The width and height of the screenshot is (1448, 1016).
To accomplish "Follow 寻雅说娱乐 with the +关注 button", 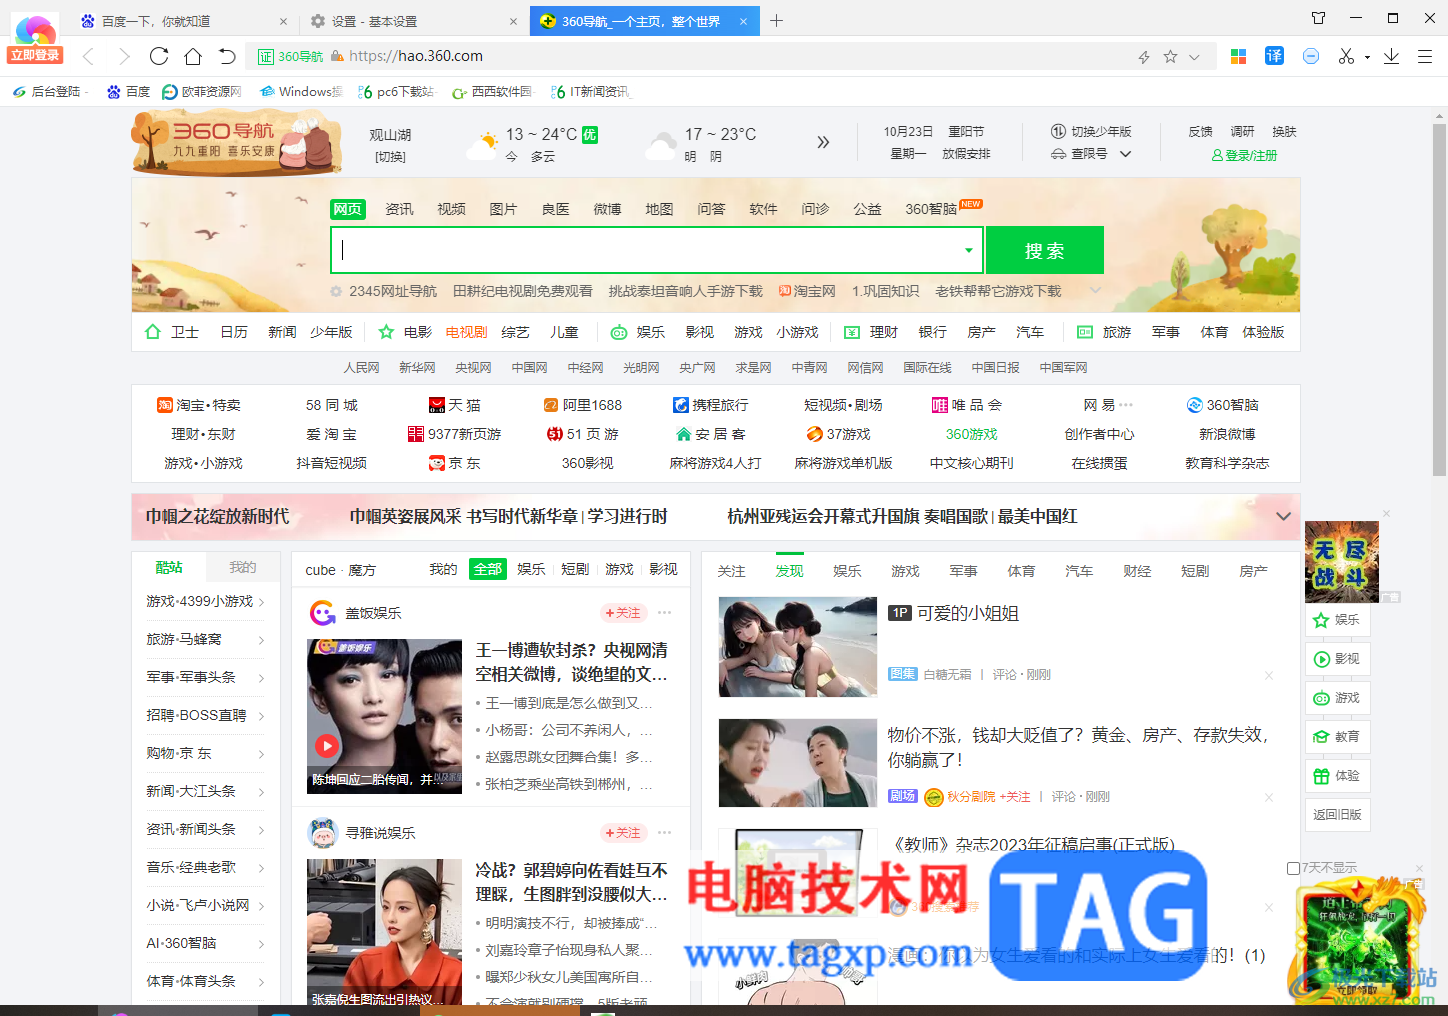I will [622, 833].
